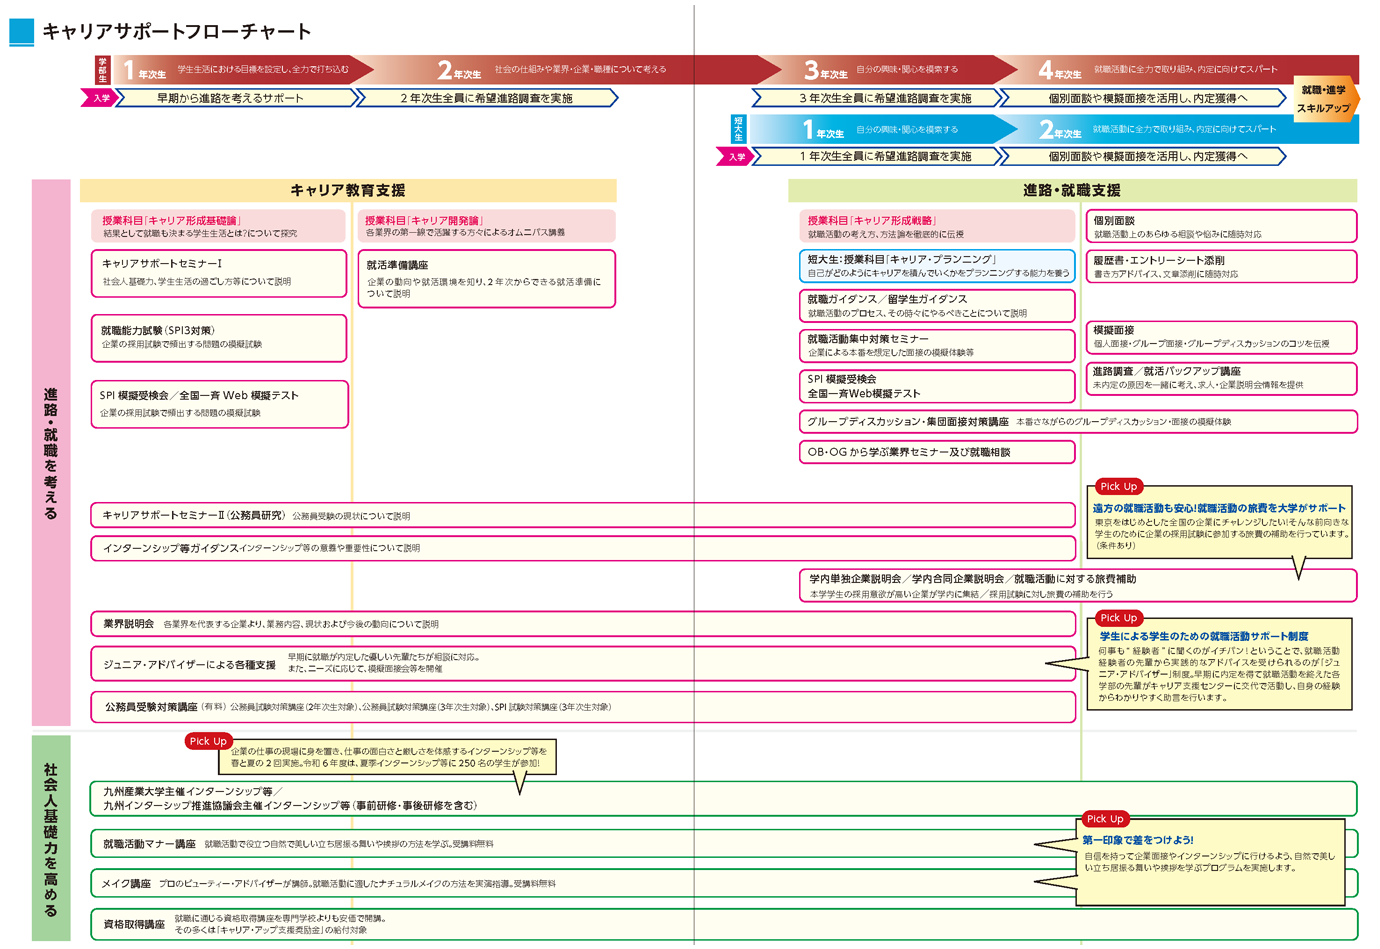This screenshot has width=1380, height=949.
Task: Select the 進路・就職支援 header
Action: [1072, 190]
